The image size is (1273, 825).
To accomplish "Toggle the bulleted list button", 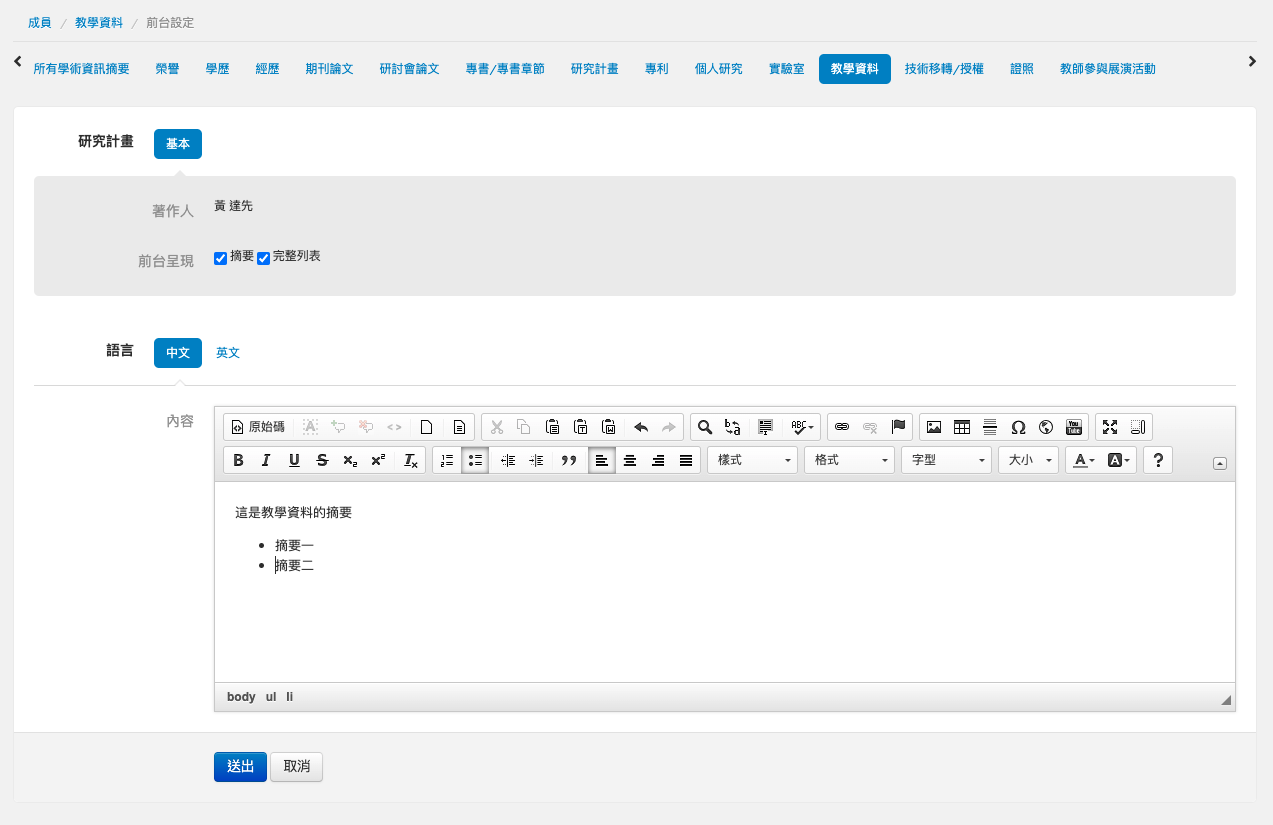I will (x=475, y=460).
